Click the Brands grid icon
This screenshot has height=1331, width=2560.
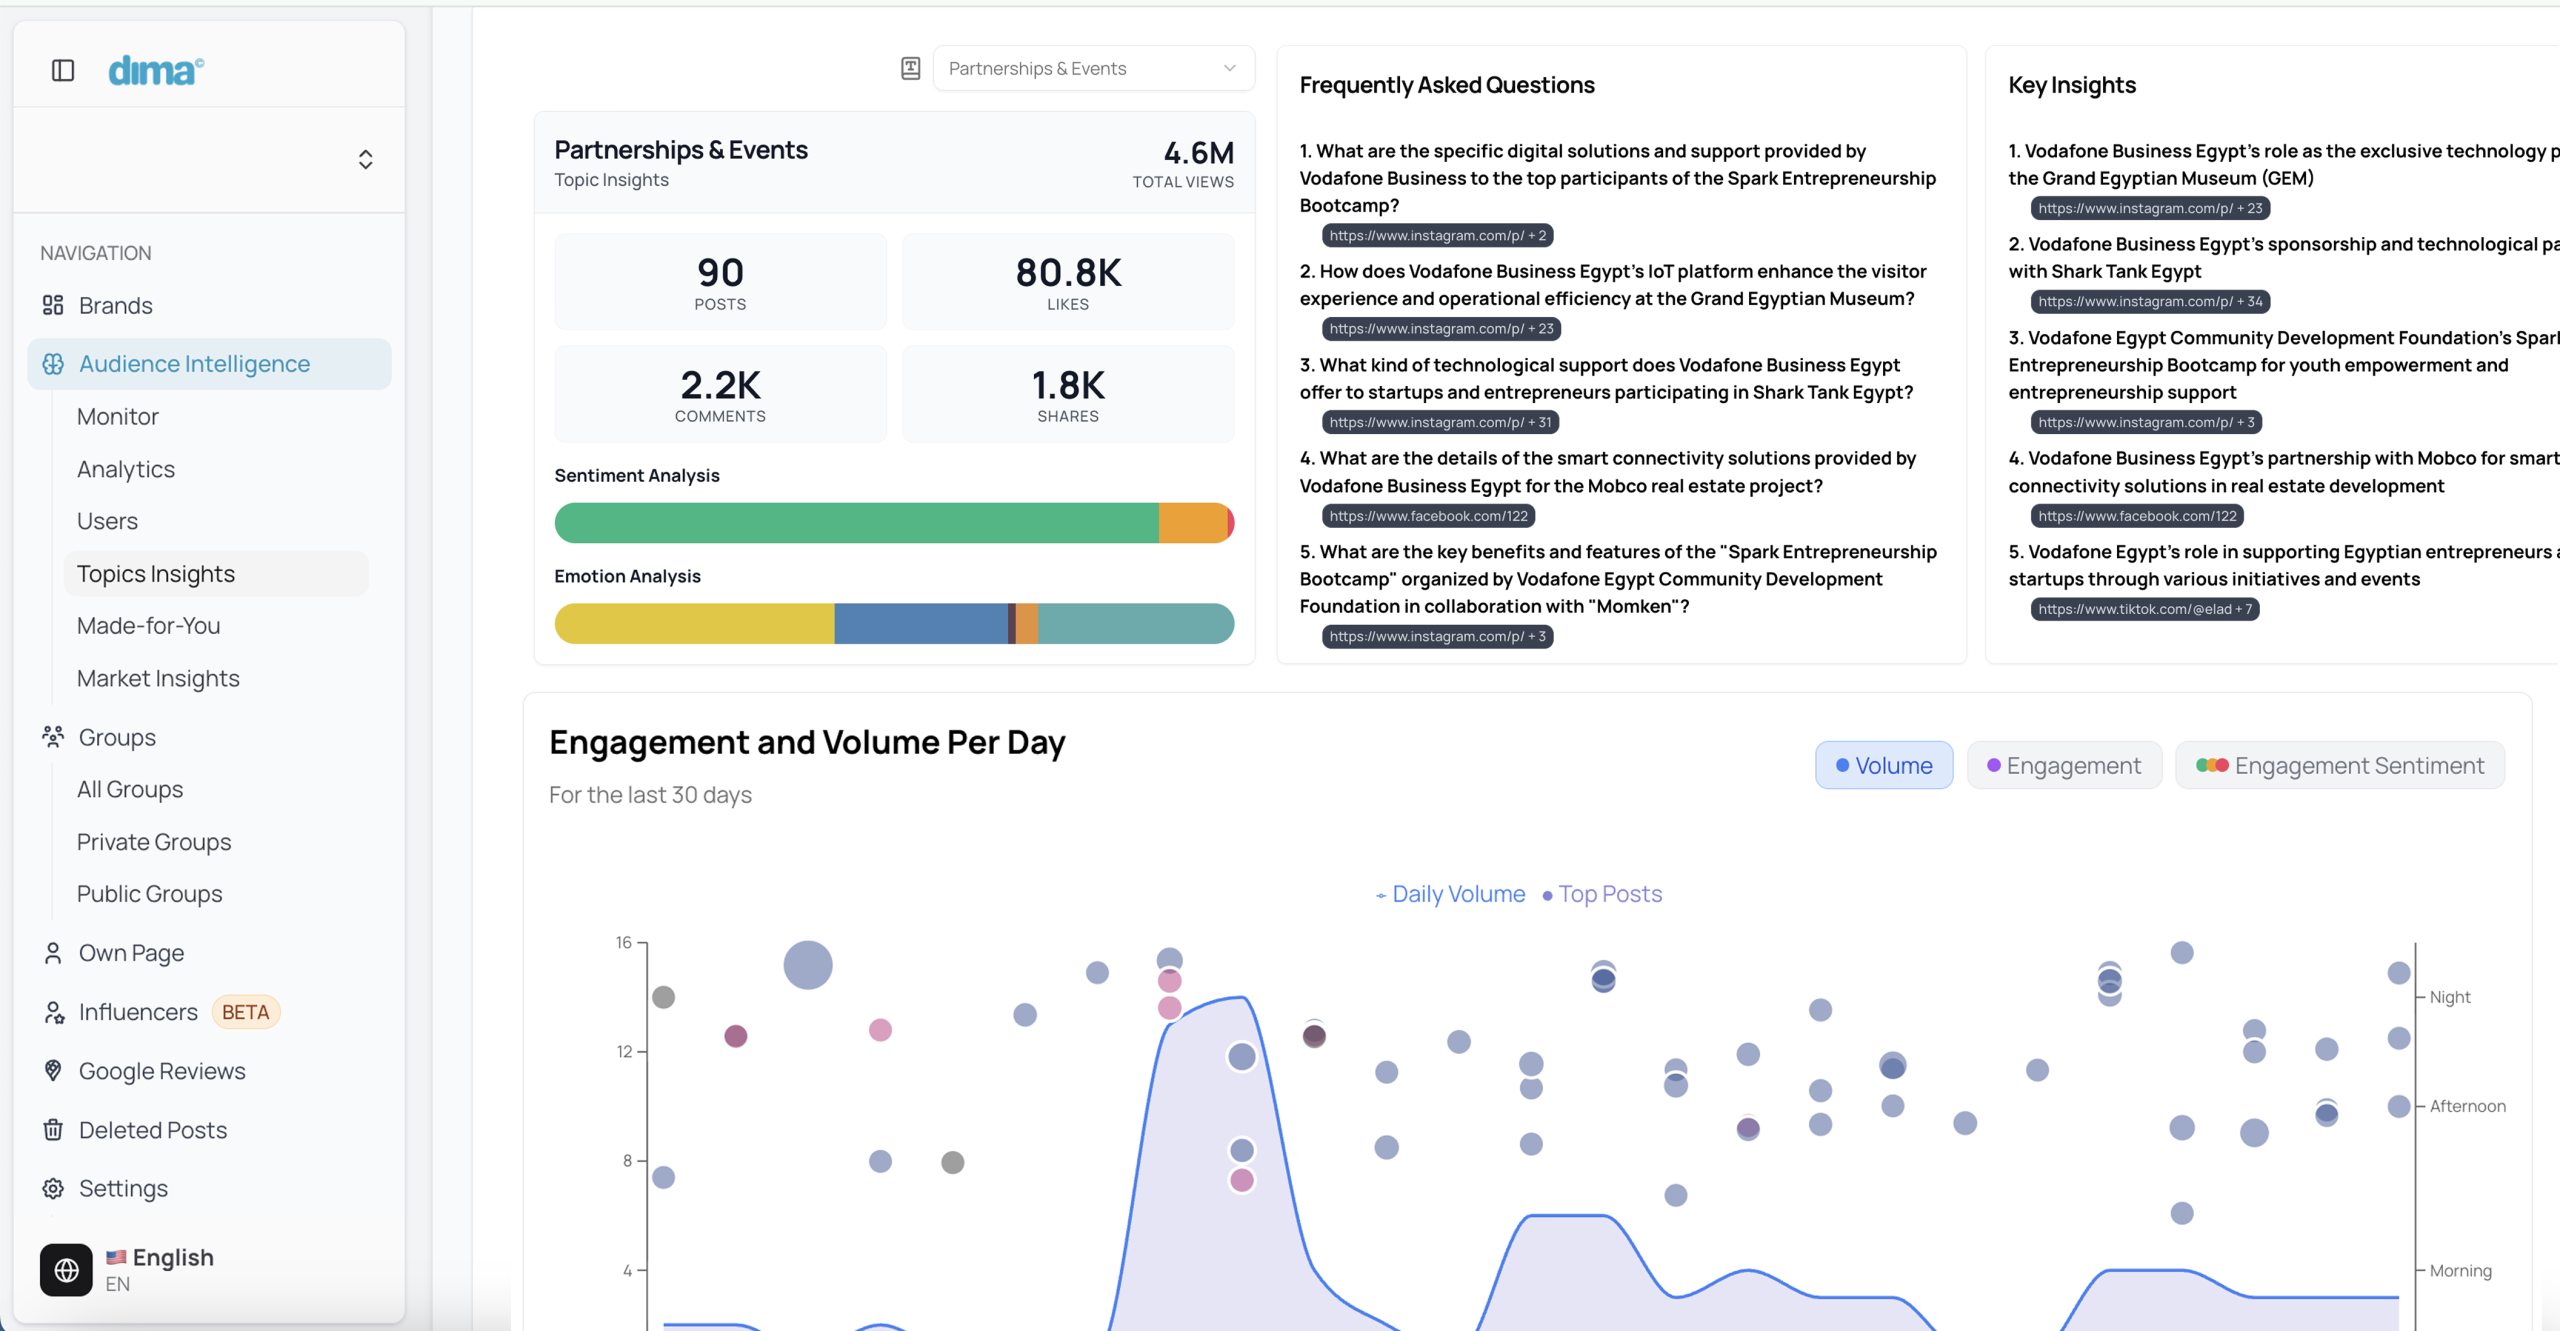coord(53,305)
